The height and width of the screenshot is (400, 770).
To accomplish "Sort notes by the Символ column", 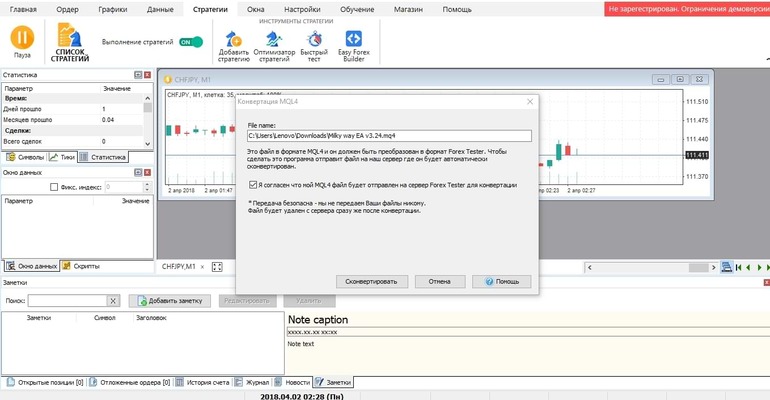I will 105,318.
